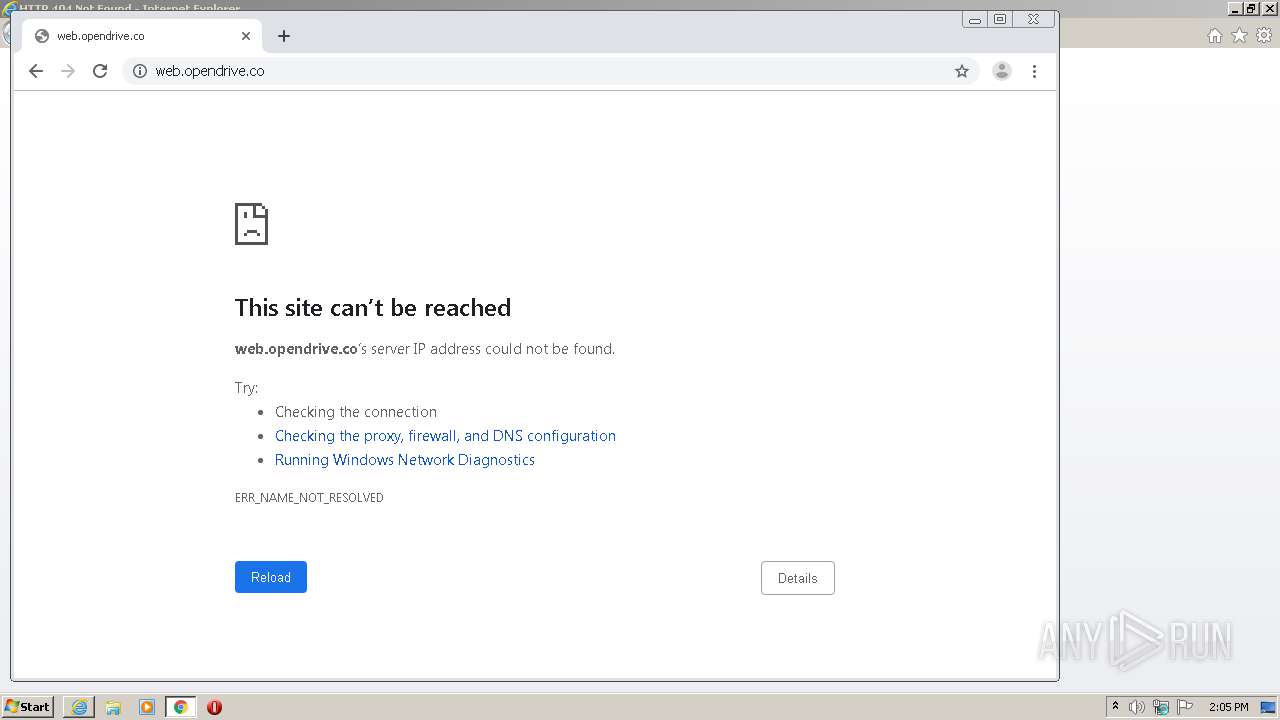Open Internet Explorer Favorites star
The width and height of the screenshot is (1280, 720).
click(1239, 36)
